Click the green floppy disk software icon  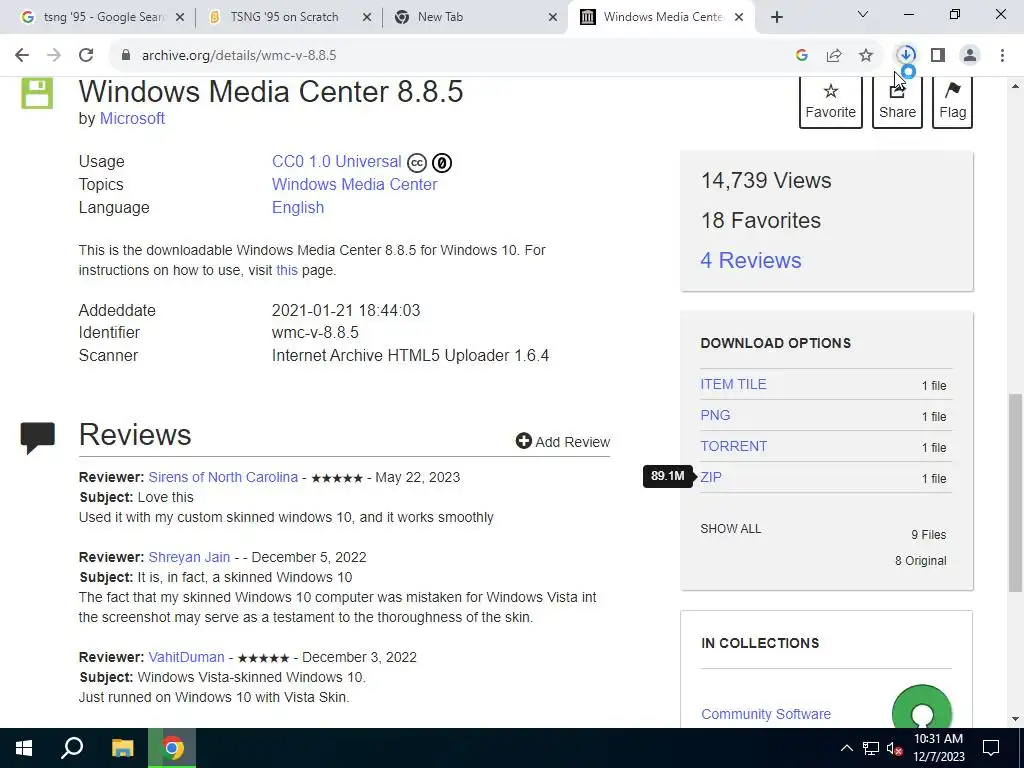tap(37, 93)
